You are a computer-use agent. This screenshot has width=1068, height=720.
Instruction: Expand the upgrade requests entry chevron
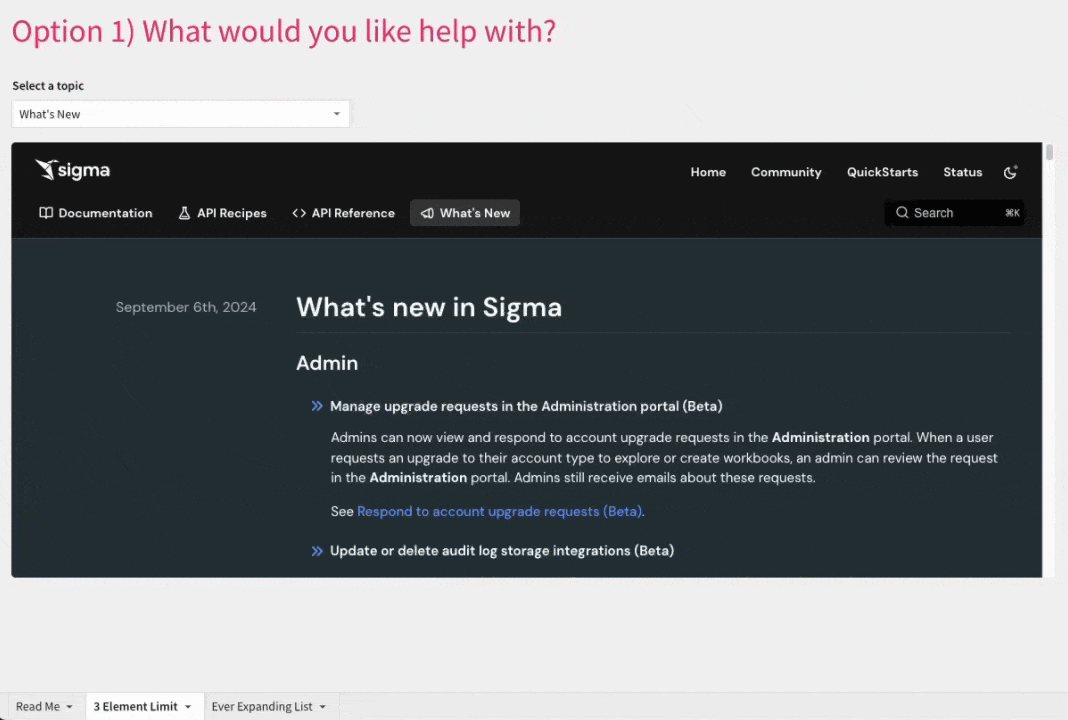pos(317,406)
